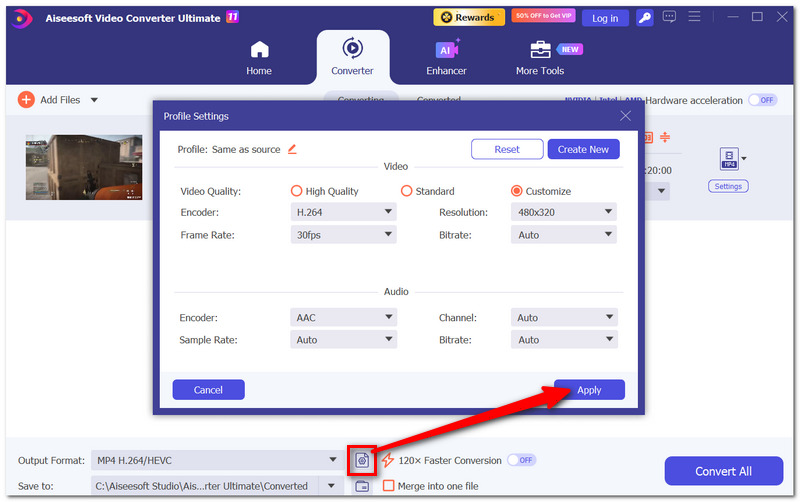
Task: Click the Aiseesoft app logo icon
Action: [x=21, y=18]
